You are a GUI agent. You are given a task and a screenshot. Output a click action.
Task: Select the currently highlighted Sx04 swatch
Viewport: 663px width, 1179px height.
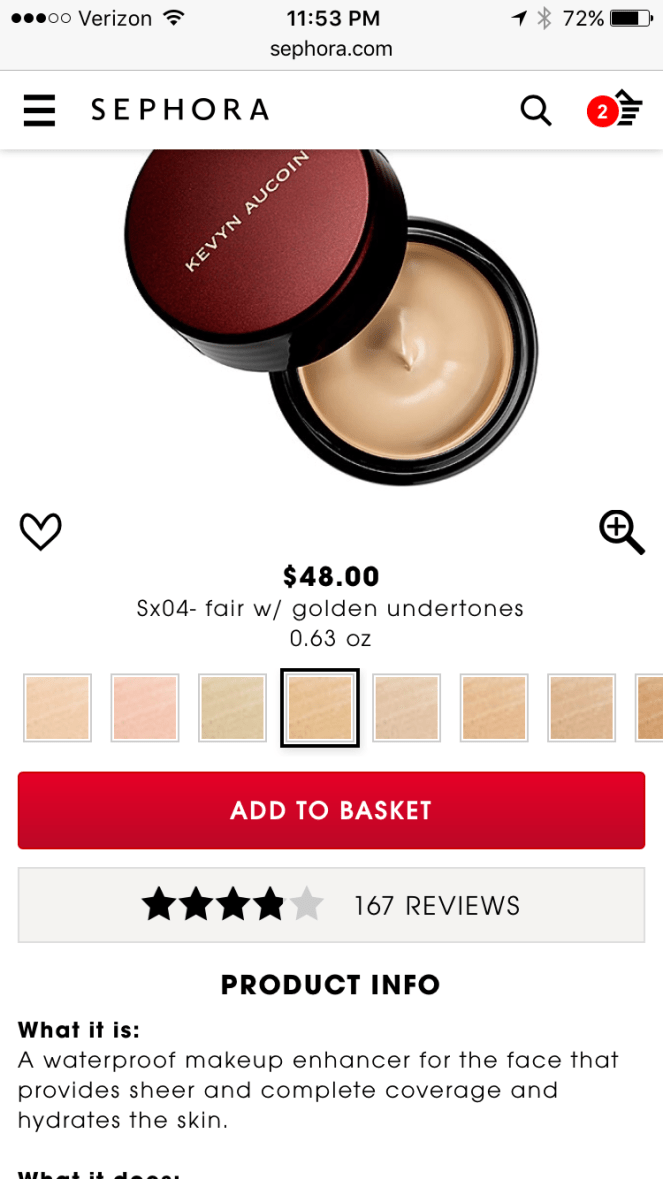(320, 708)
